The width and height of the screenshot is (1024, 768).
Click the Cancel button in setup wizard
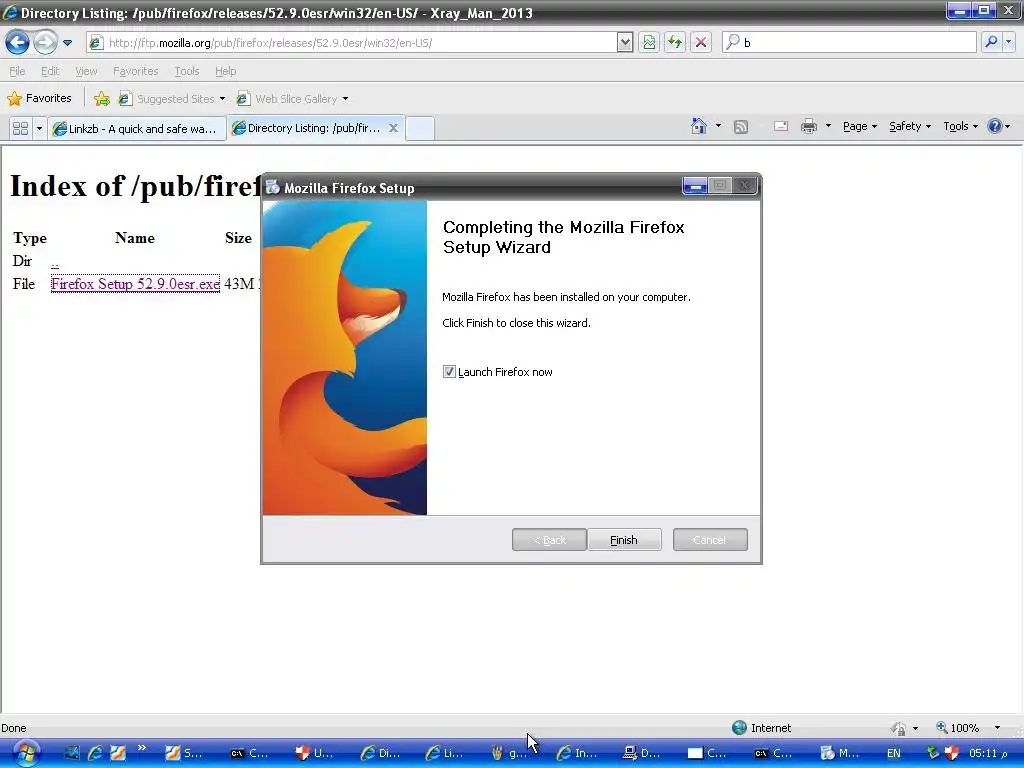(710, 540)
